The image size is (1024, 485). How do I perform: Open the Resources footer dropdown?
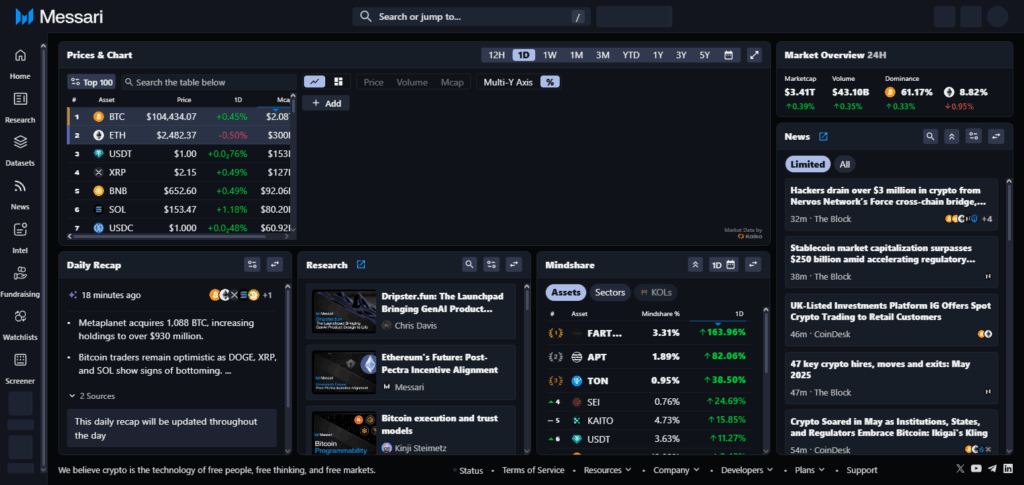tap(607, 470)
